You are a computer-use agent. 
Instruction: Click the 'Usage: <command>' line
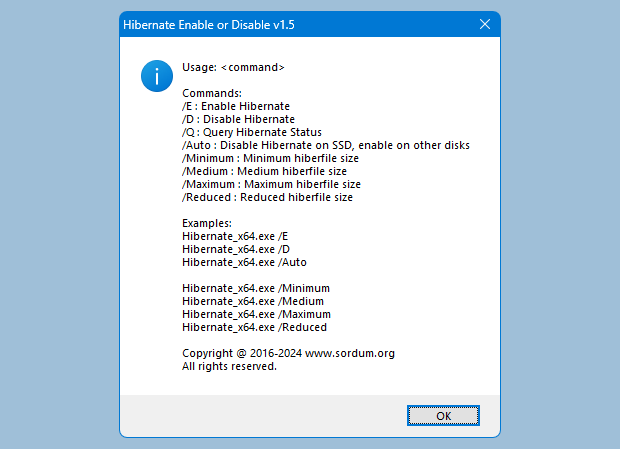(233, 68)
